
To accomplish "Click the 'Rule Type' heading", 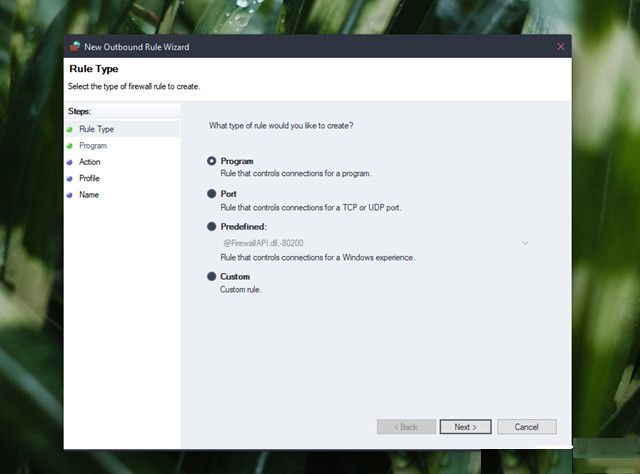I will click(94, 69).
